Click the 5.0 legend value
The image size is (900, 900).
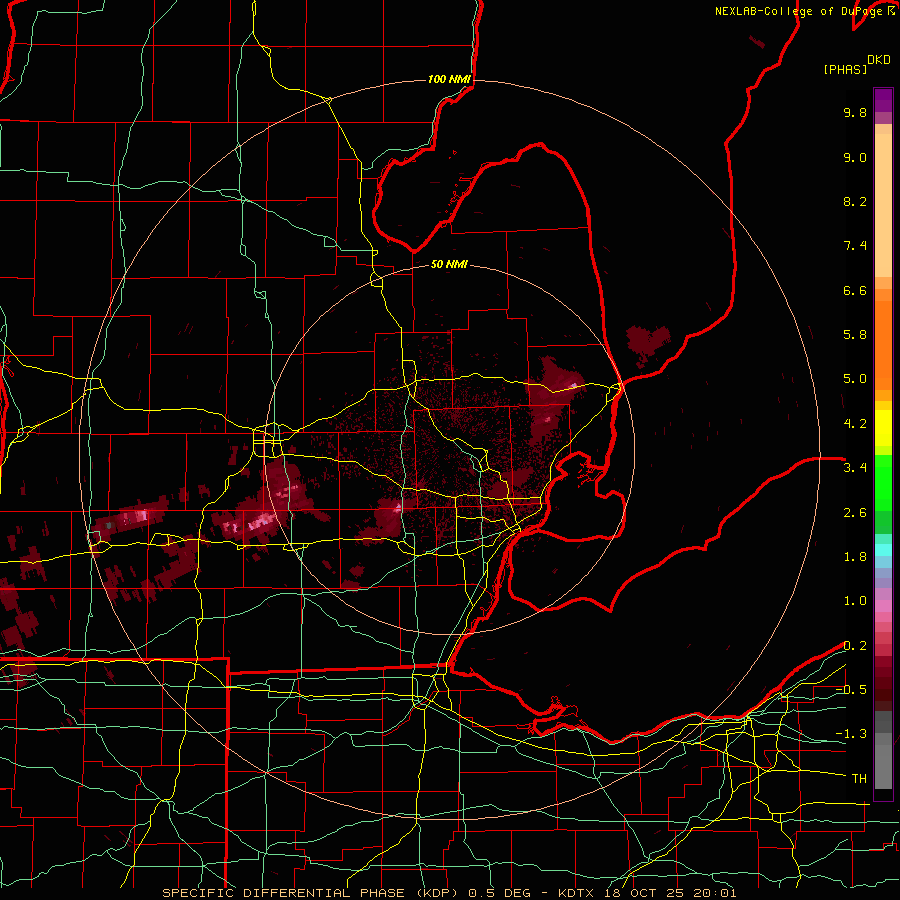(855, 379)
